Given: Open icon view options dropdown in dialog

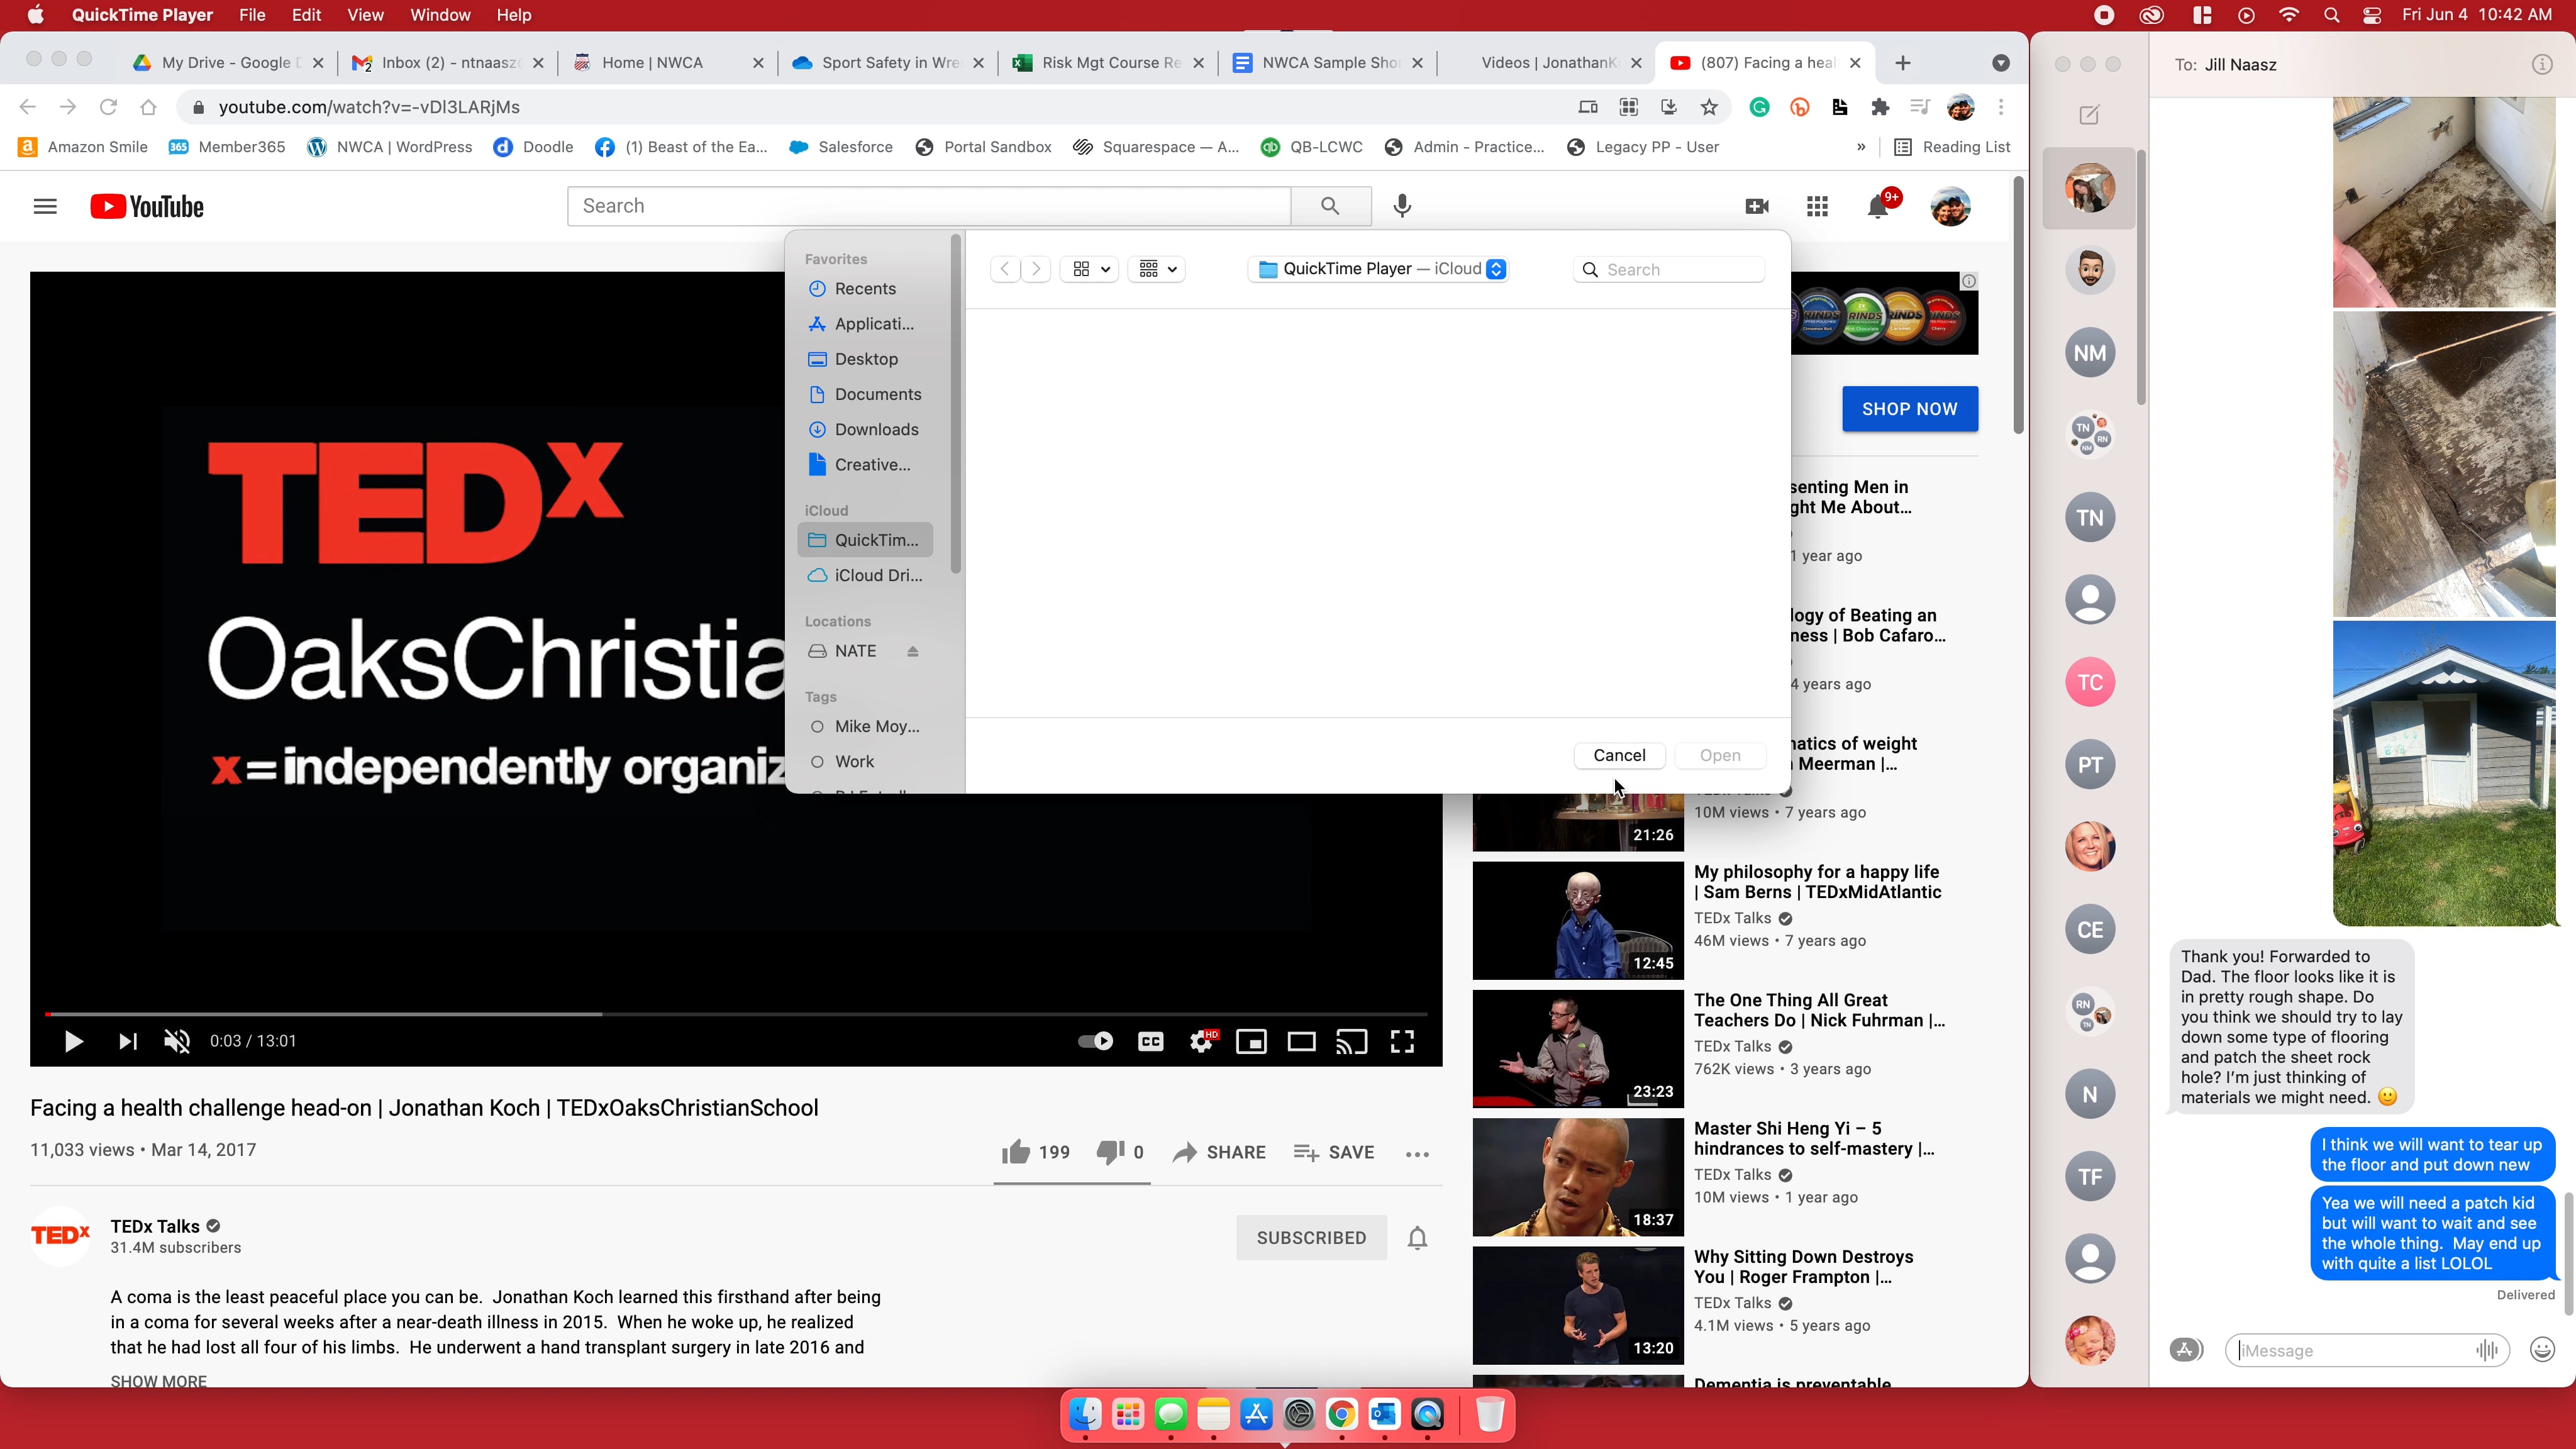Looking at the screenshot, I should coord(1090,269).
